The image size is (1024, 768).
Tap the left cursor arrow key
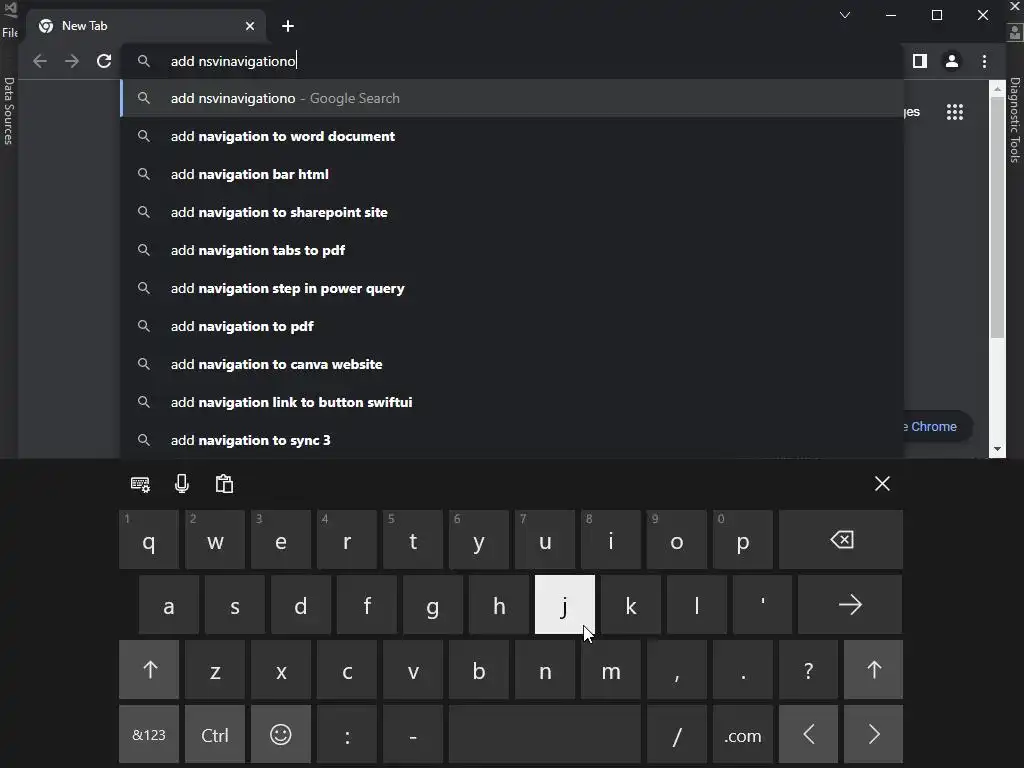pyautogui.click(x=808, y=735)
